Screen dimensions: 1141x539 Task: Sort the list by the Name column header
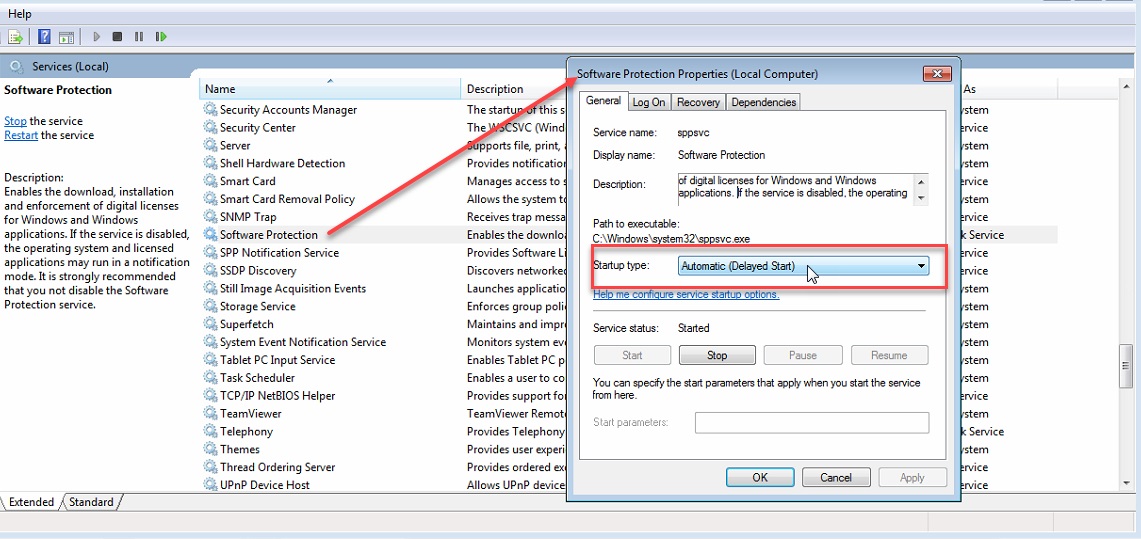click(330, 89)
